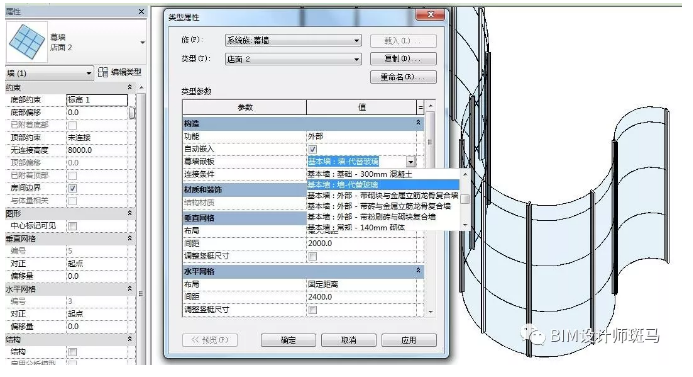Screen dimensions: 693x377
Task: Open the type selector arrow beside 店面 2 in Properties
Action: (142, 42)
